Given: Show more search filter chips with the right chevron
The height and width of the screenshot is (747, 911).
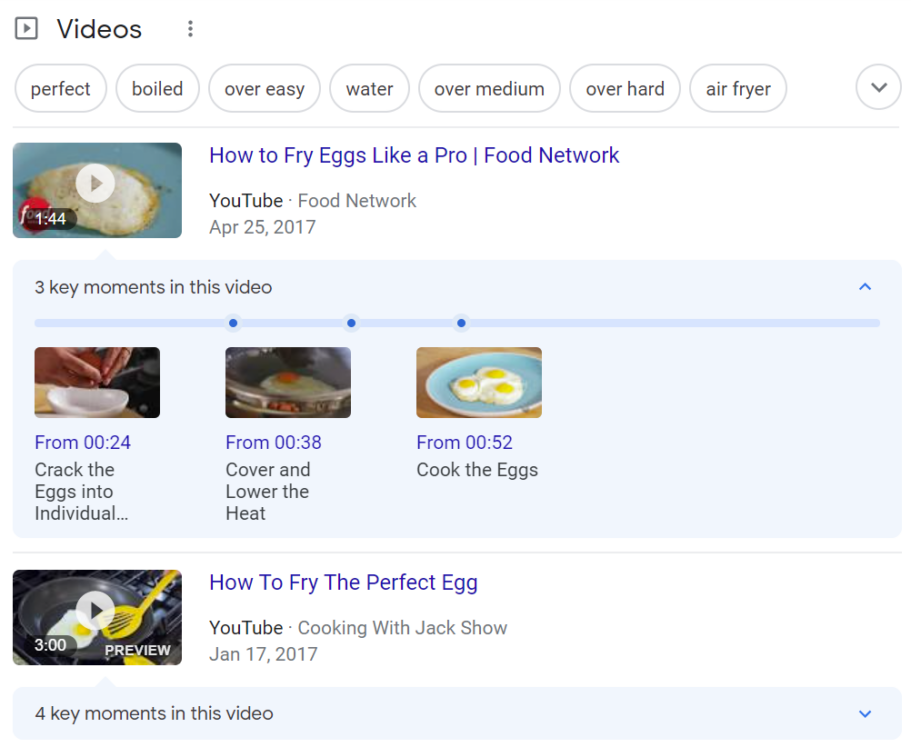Looking at the screenshot, I should pyautogui.click(x=878, y=88).
